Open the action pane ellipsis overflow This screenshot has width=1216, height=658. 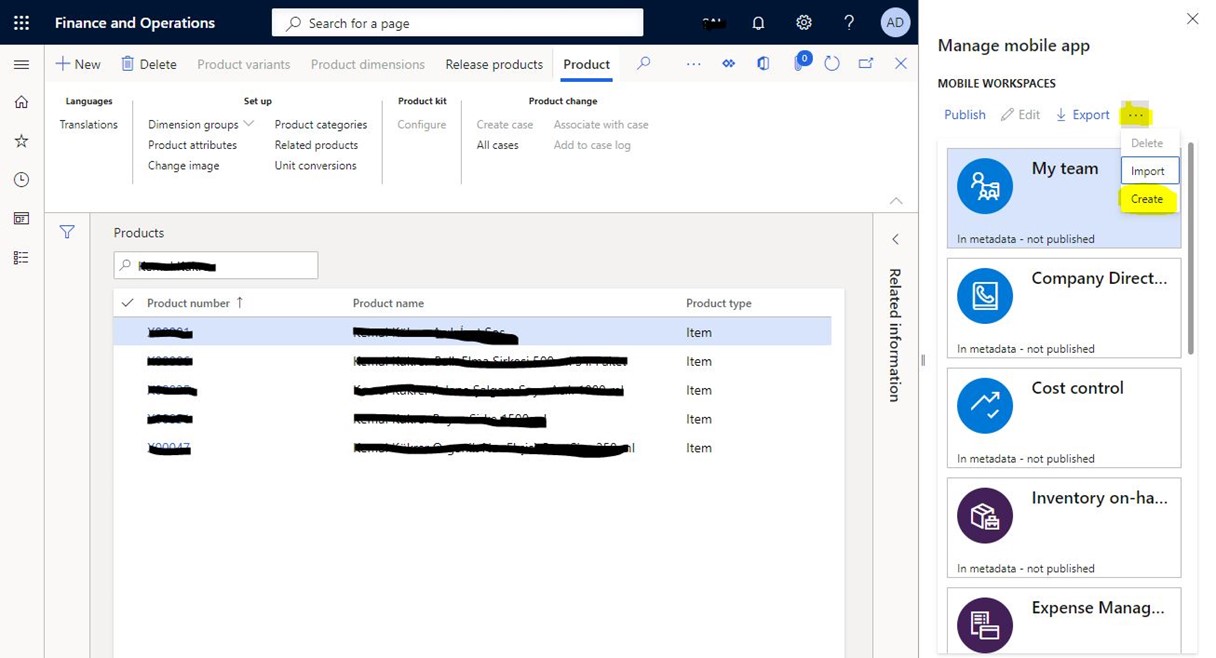tap(693, 64)
